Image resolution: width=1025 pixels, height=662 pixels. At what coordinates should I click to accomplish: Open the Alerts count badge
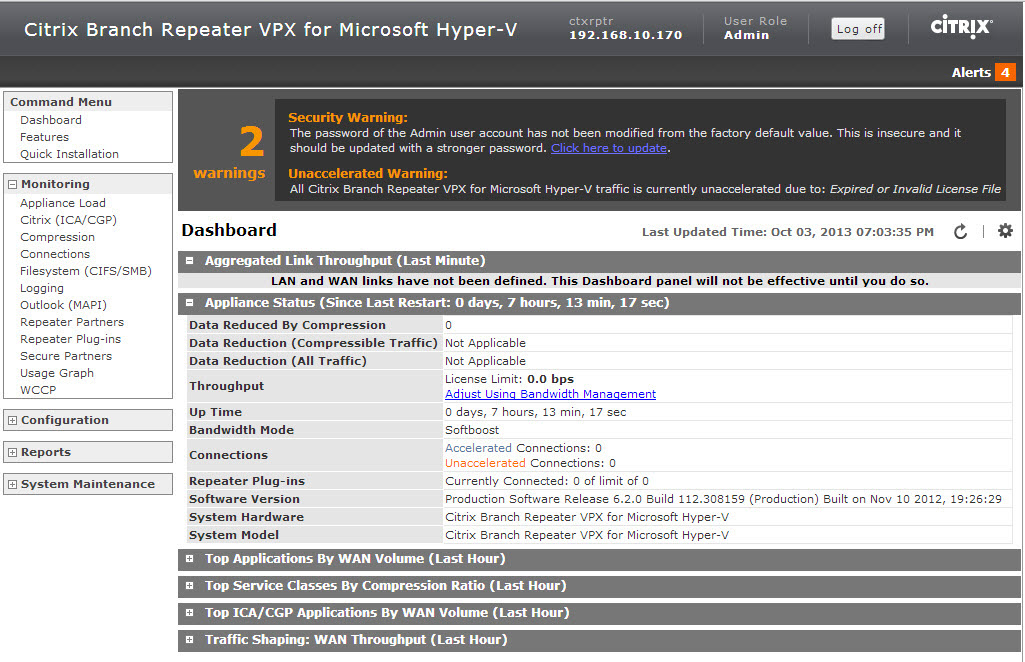point(1005,72)
